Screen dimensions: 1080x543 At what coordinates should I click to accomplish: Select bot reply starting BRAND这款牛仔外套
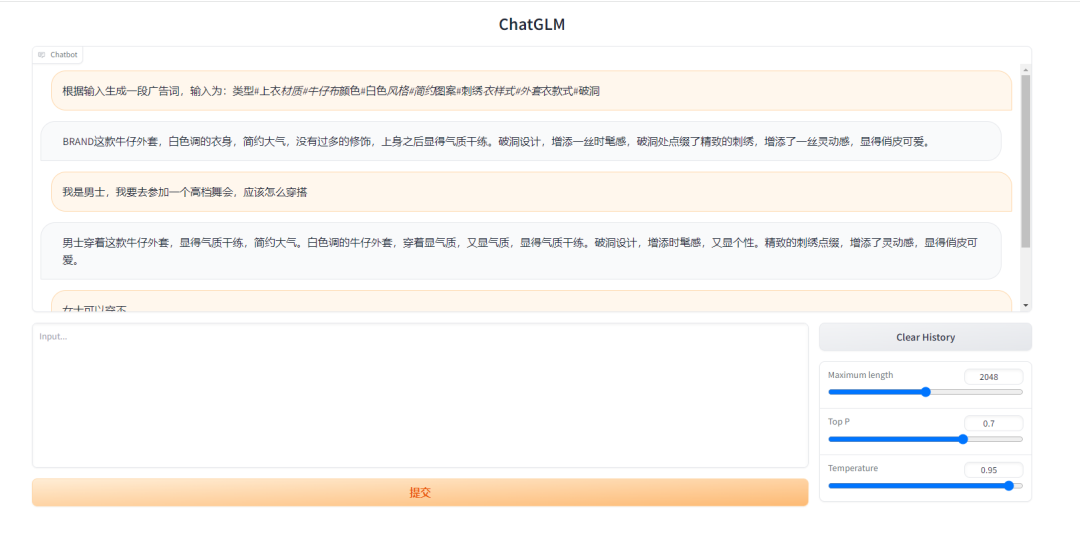coord(521,141)
